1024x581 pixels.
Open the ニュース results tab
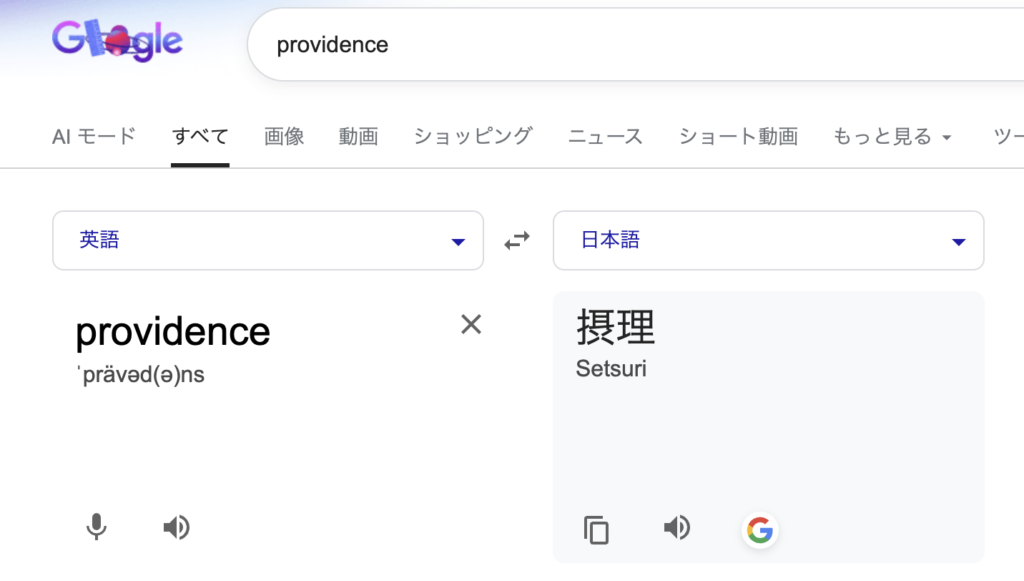pyautogui.click(x=605, y=137)
